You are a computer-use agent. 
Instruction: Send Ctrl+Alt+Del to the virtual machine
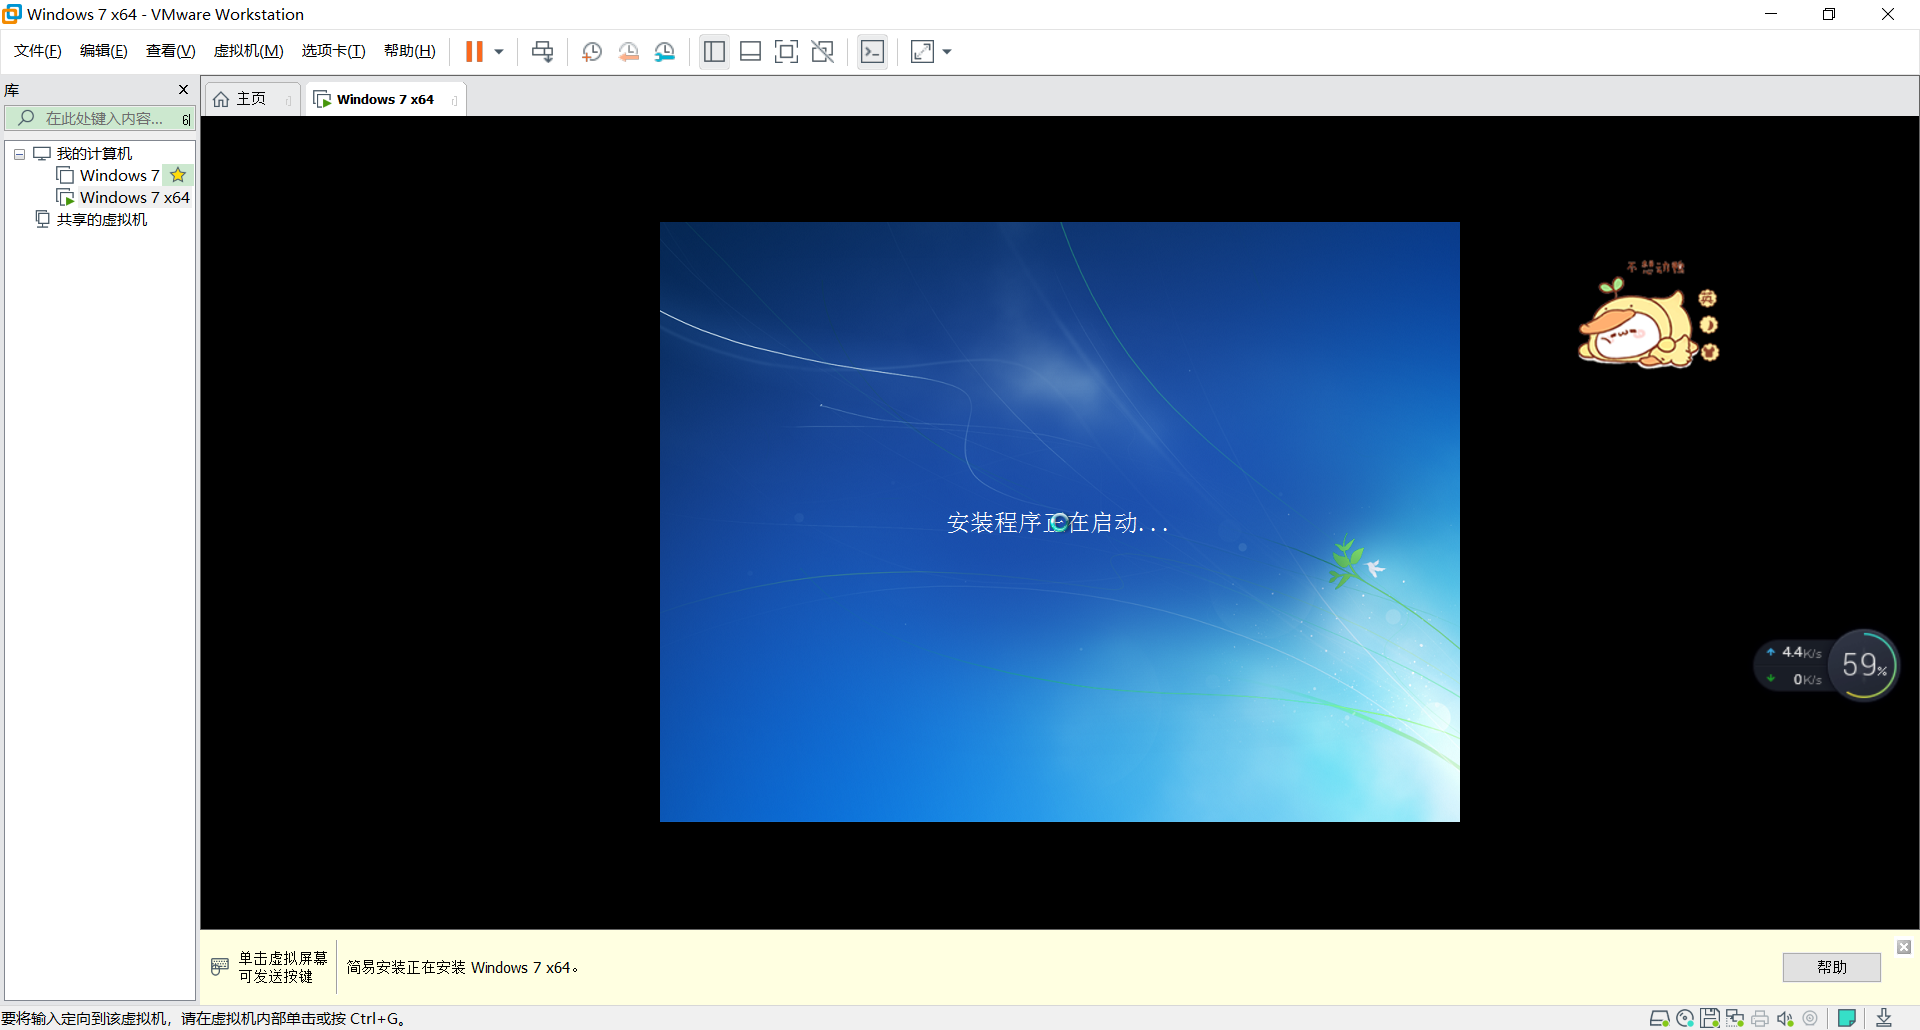pyautogui.click(x=542, y=51)
